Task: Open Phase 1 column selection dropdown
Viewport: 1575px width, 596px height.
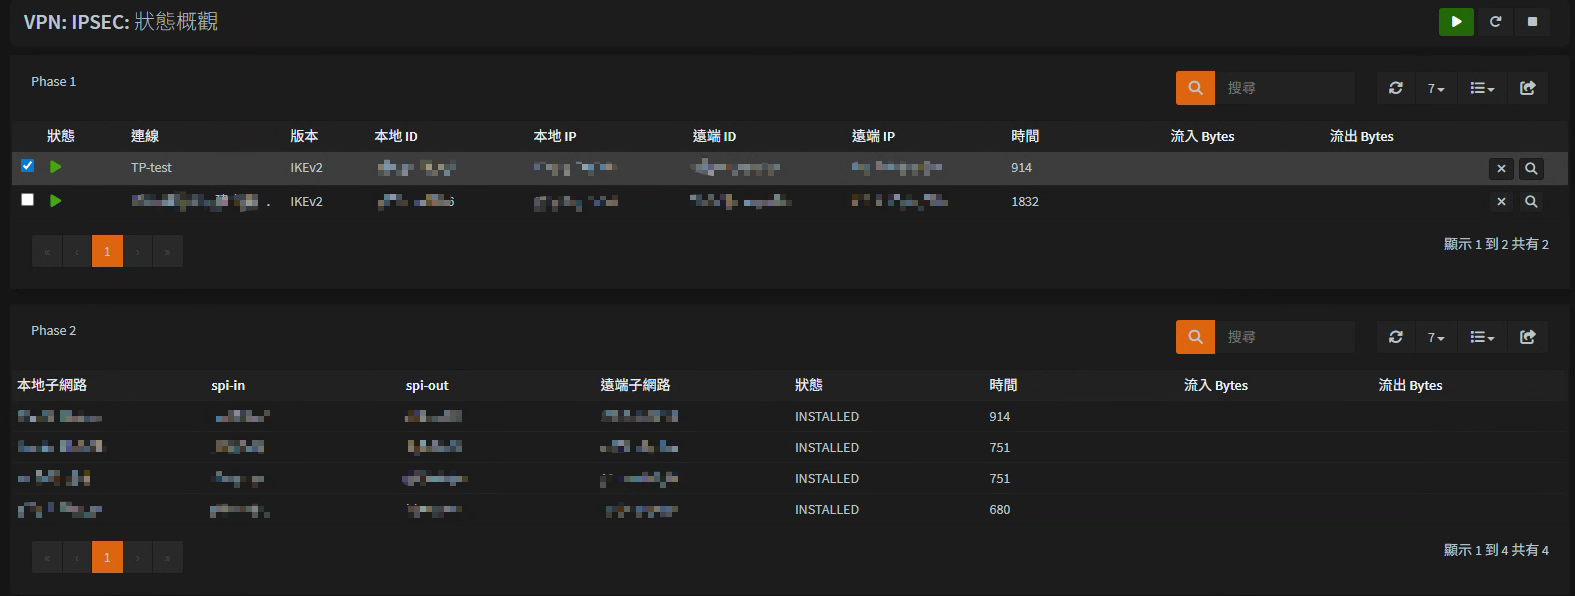Action: pyautogui.click(x=1482, y=88)
